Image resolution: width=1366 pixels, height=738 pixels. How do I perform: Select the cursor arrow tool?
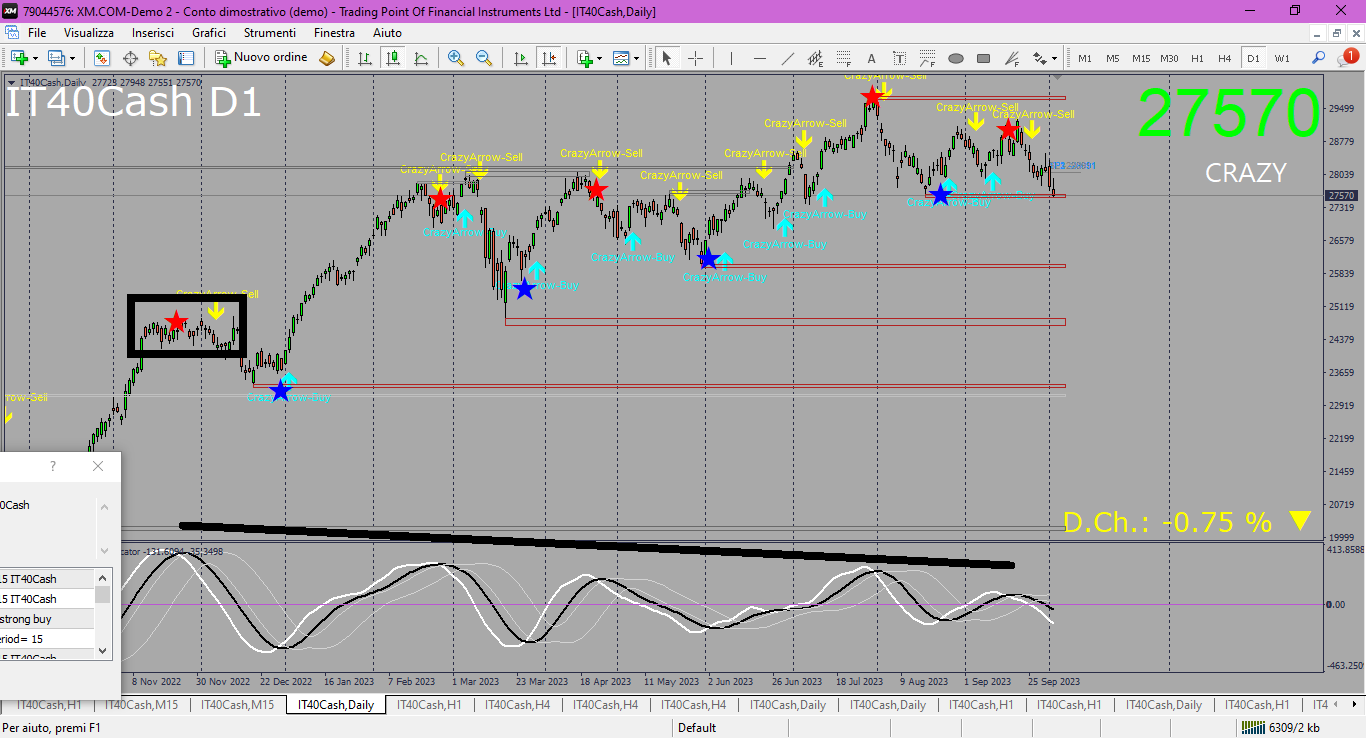click(668, 58)
